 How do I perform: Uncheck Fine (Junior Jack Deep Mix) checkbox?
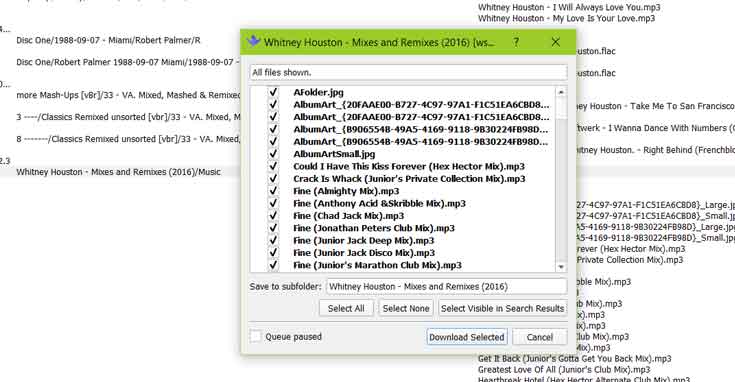273,240
